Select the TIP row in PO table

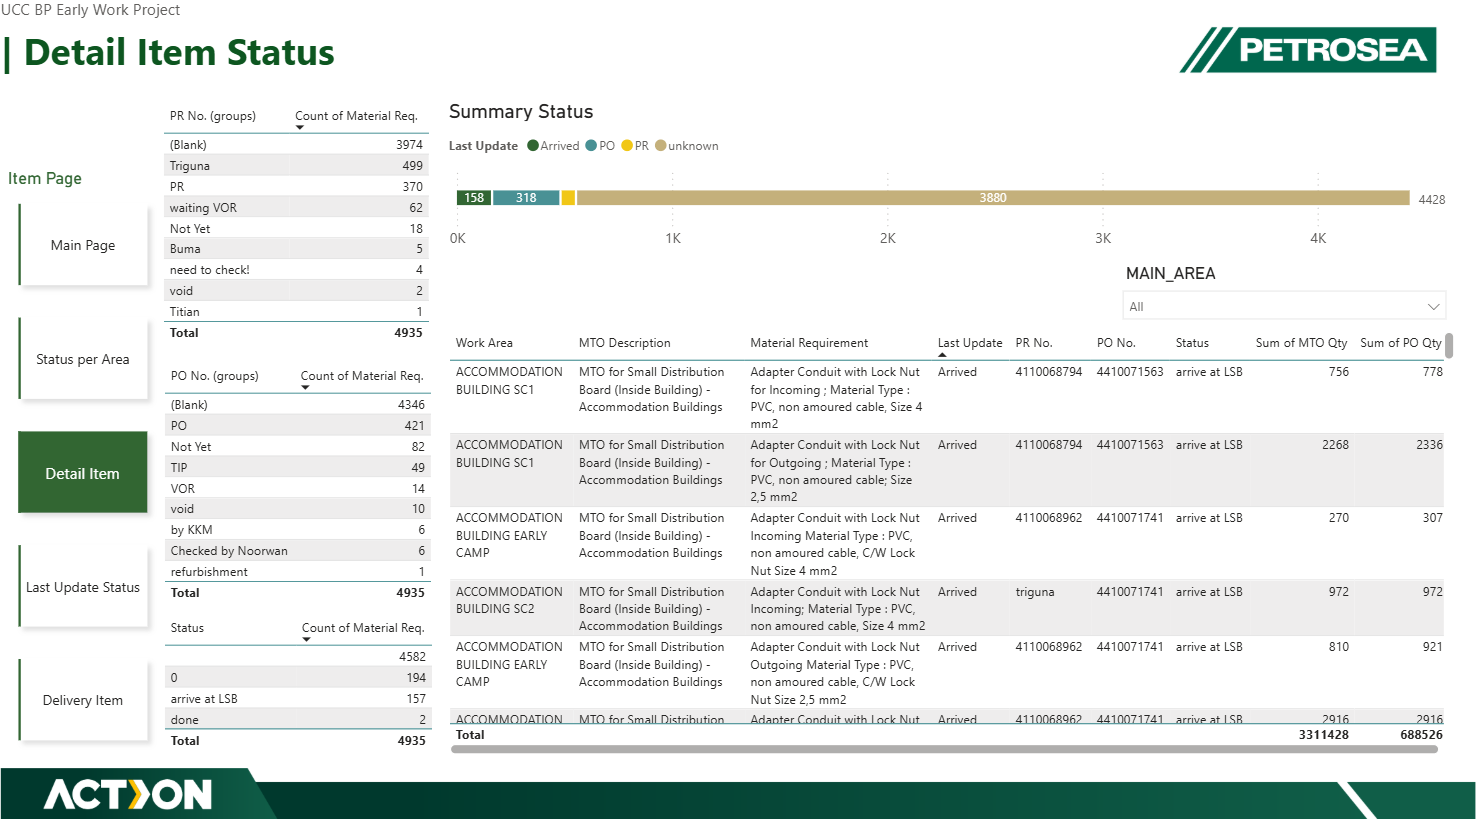[x=298, y=468]
